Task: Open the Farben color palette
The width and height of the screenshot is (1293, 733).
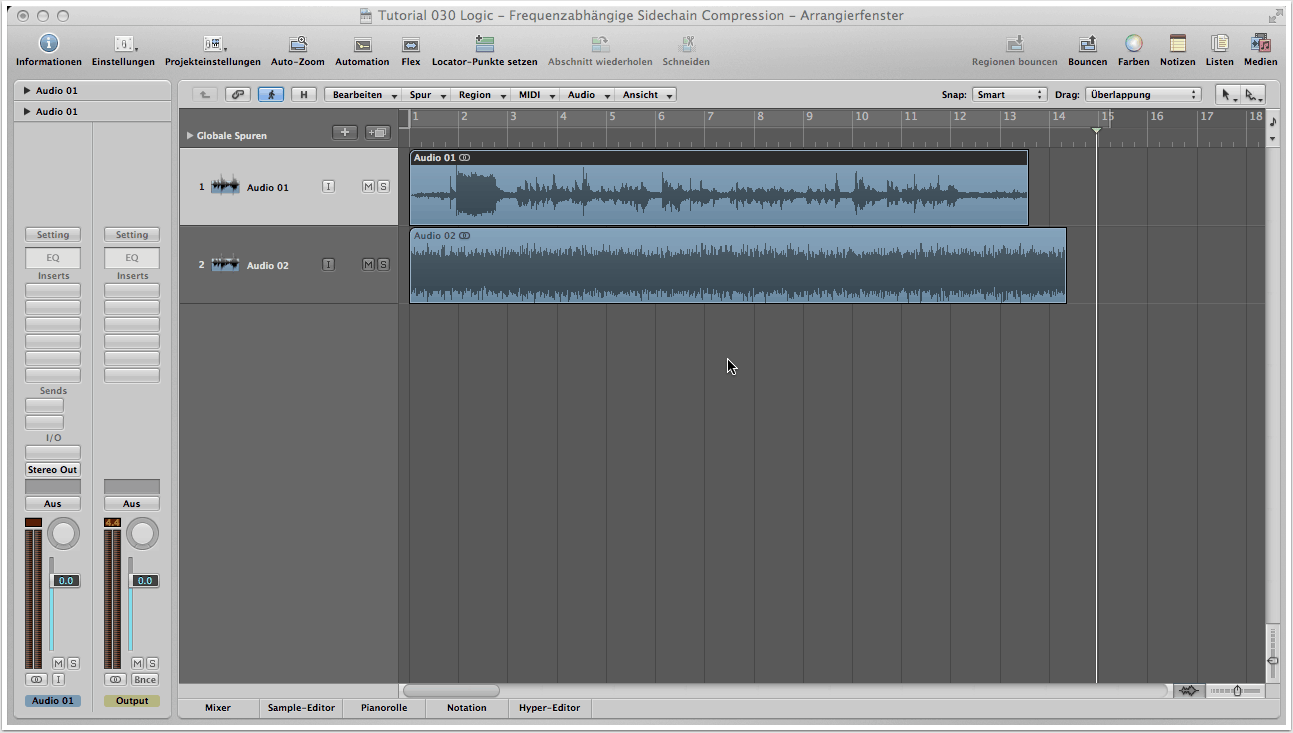Action: coord(1133,44)
